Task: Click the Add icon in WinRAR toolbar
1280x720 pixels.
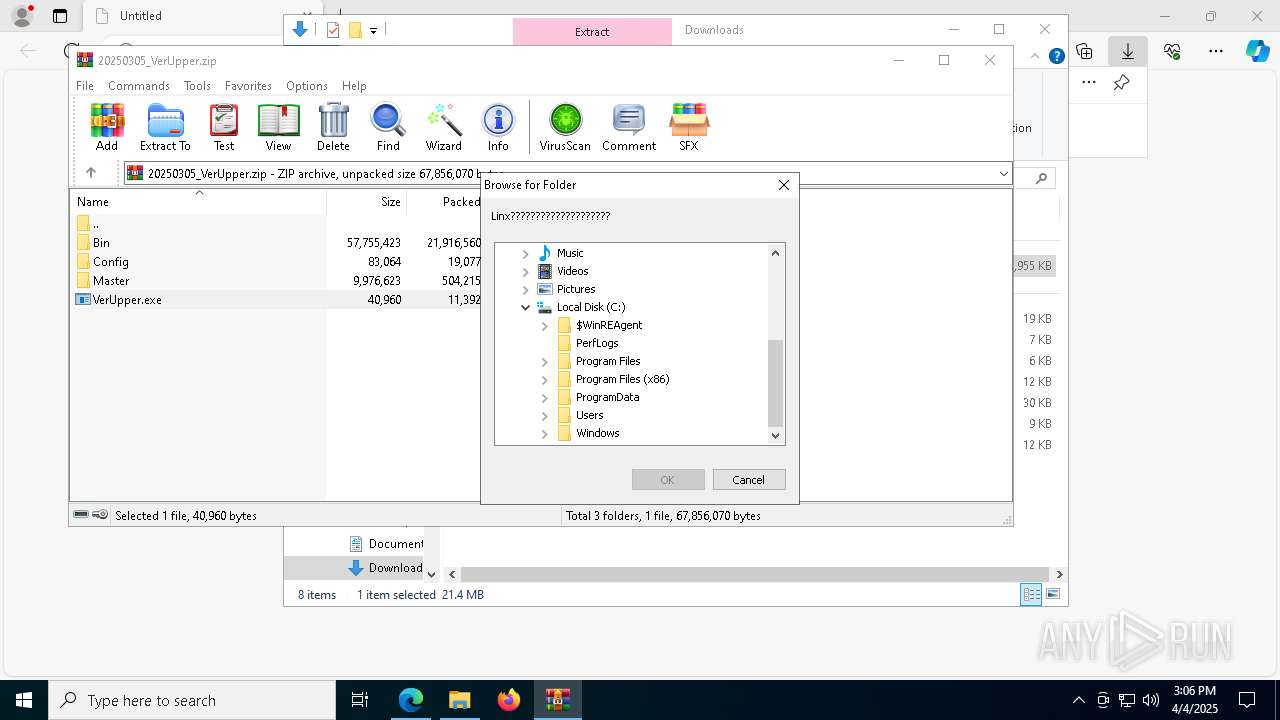Action: point(107,127)
